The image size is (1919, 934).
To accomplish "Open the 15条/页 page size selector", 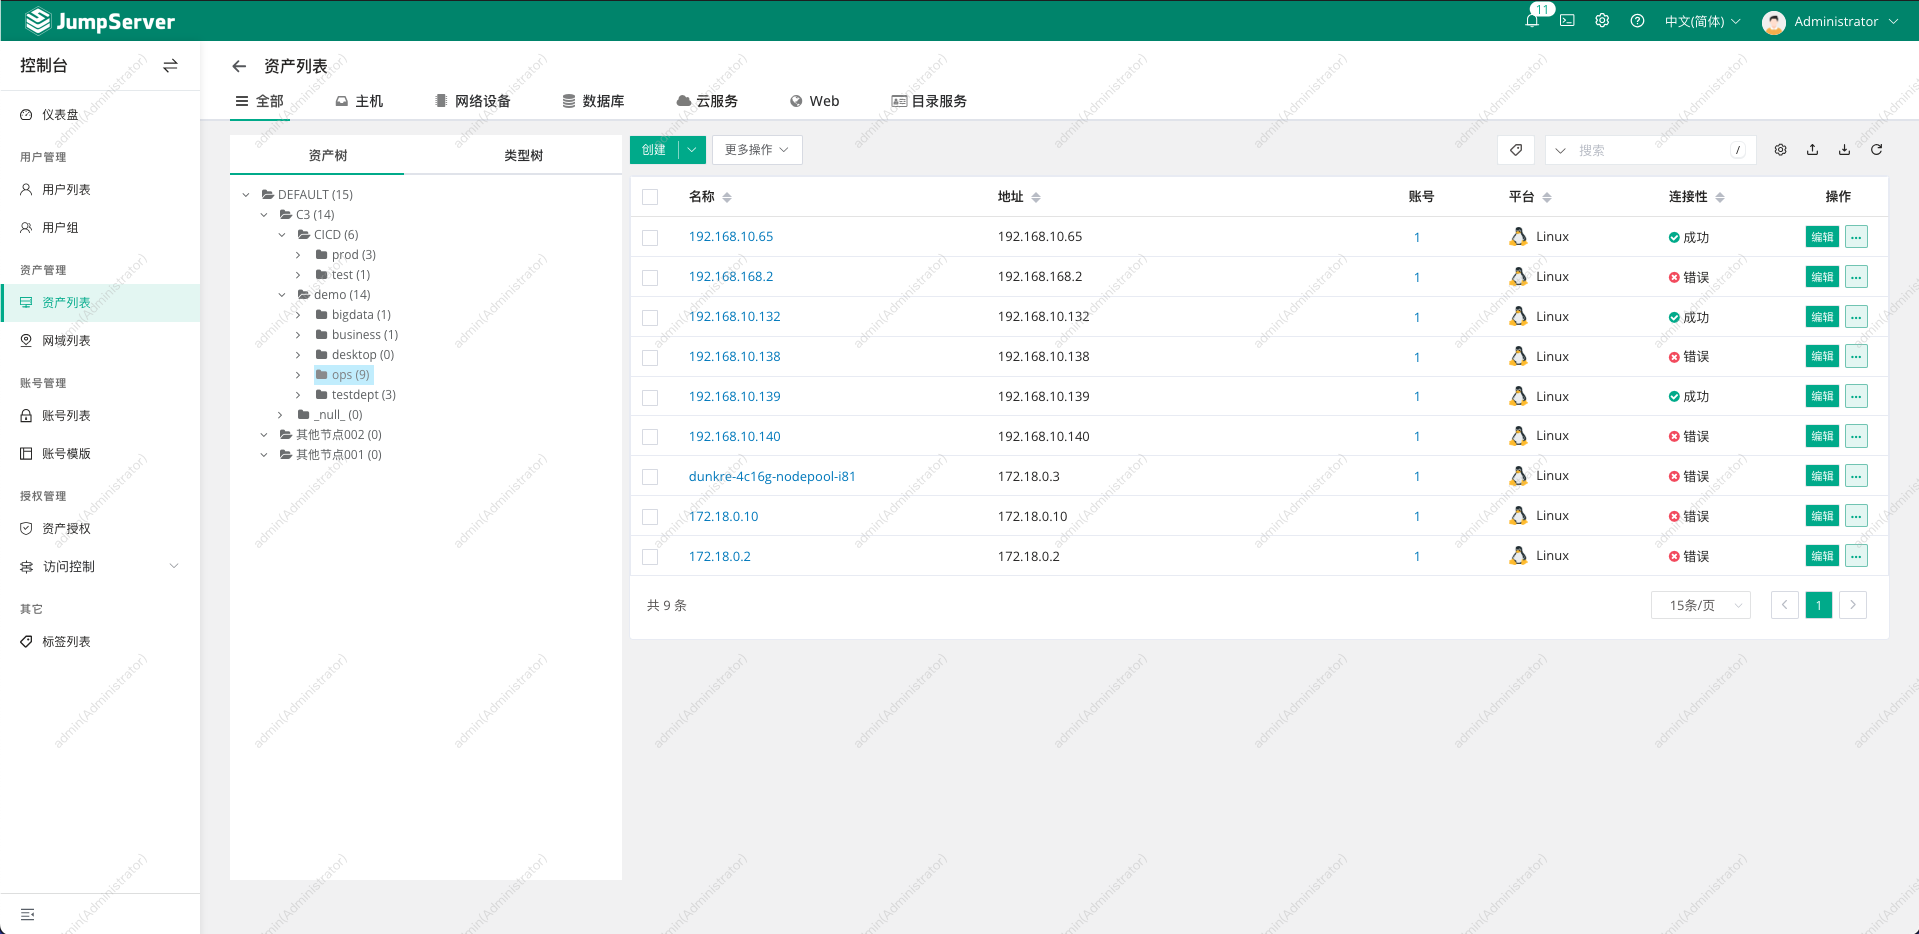I will point(1700,605).
